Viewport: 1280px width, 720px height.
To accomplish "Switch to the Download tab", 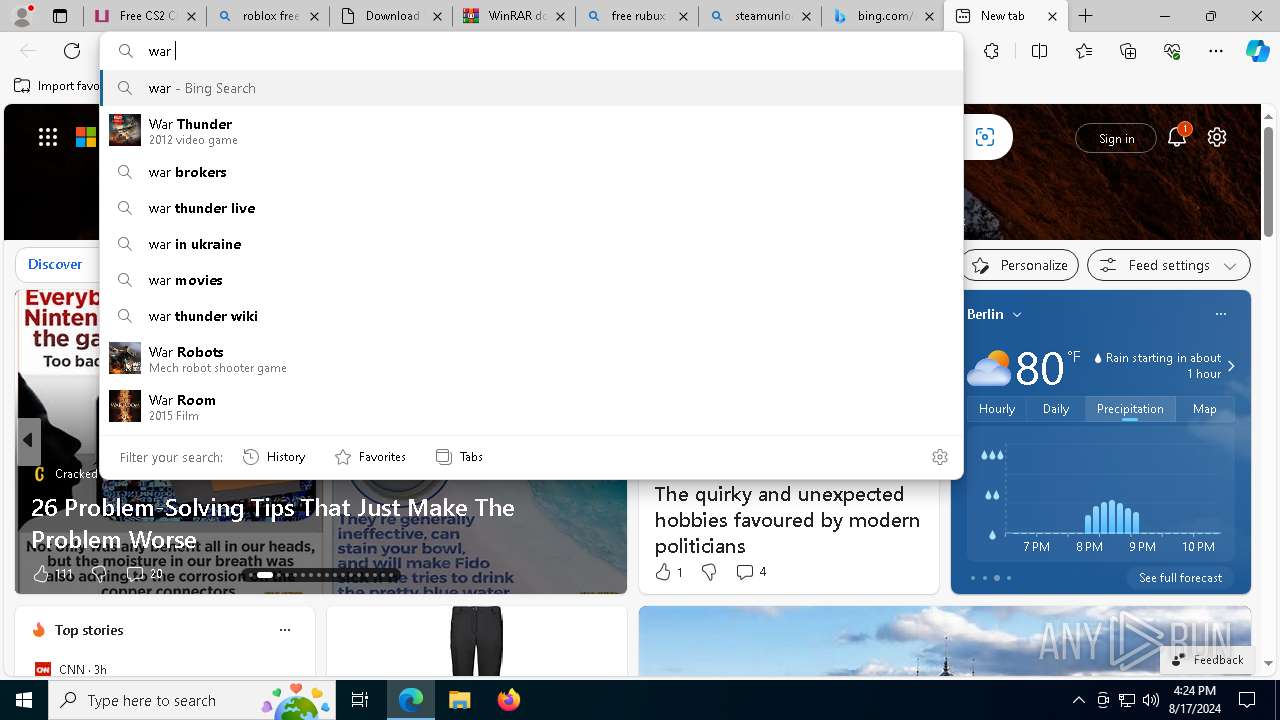I will coord(391,16).
